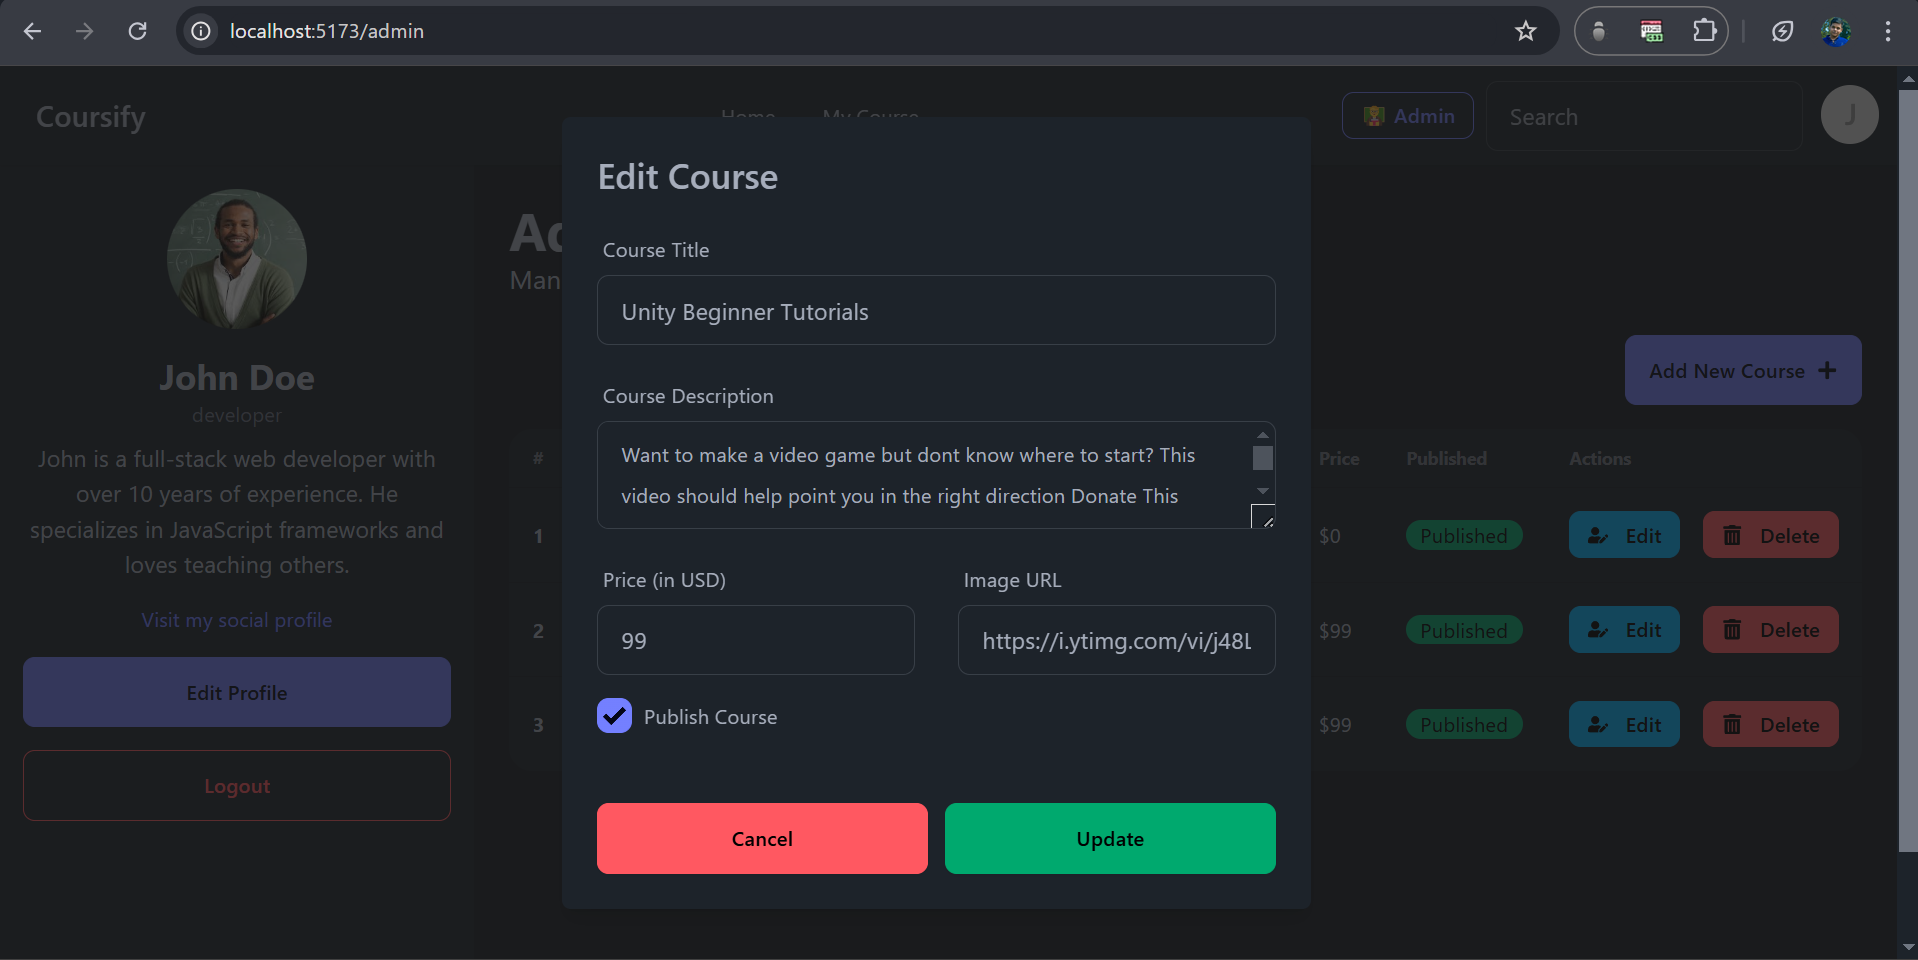This screenshot has height=960, width=1918.
Task: Delete the course in row 3
Action: [1770, 725]
